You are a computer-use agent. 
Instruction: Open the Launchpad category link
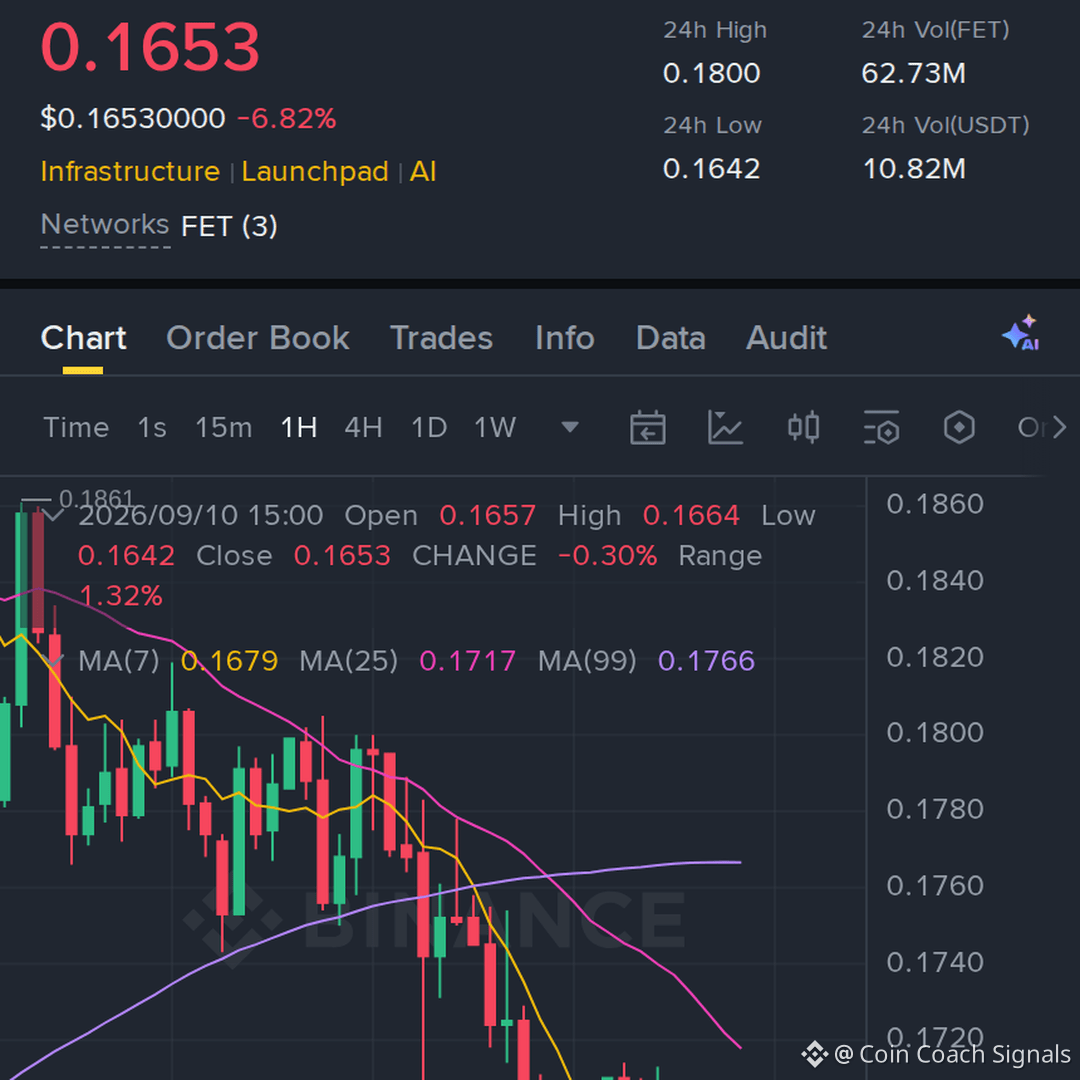[x=315, y=172]
